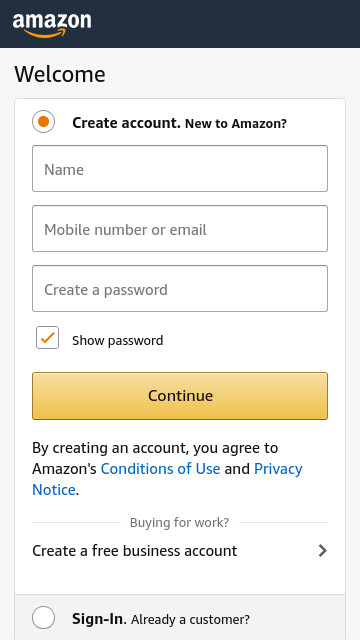
Task: Click the 'Show password' label text
Action: point(118,340)
